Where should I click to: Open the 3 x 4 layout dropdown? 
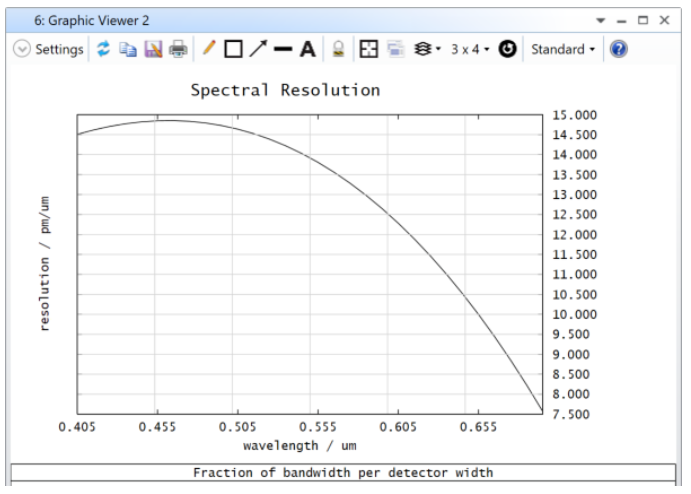[471, 49]
